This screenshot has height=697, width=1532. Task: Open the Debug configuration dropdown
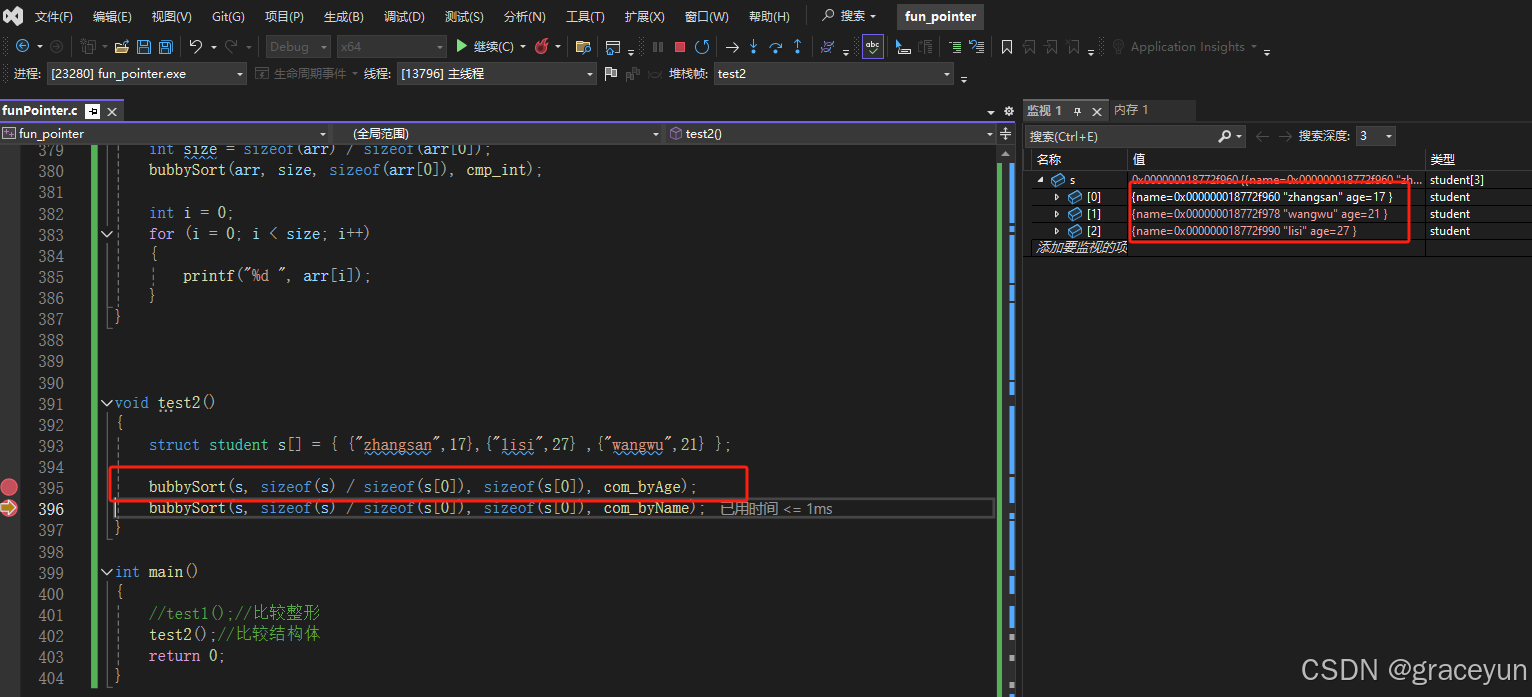pos(298,46)
